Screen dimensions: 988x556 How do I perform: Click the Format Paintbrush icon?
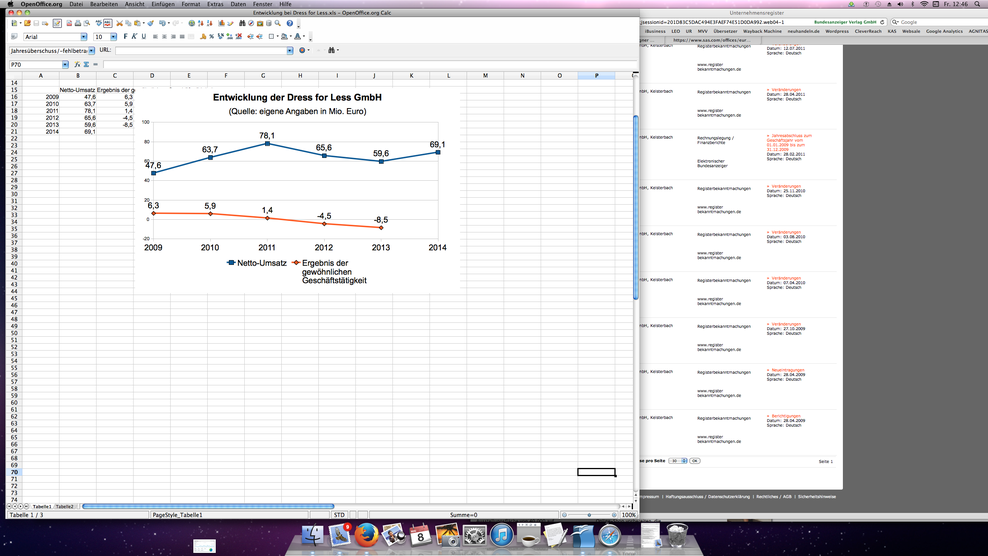tap(150, 23)
